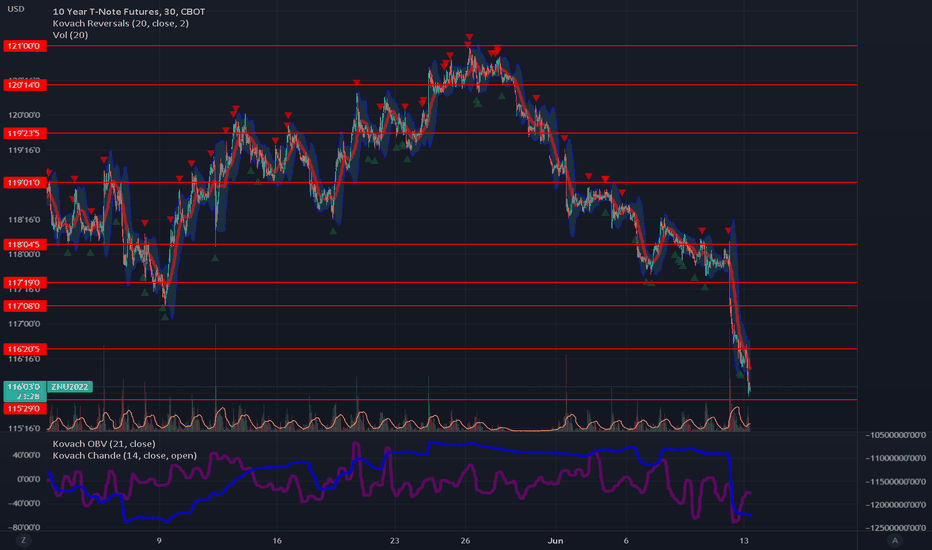Toggle the A auto-scale button
This screenshot has height=550, width=932.
tap(895, 540)
